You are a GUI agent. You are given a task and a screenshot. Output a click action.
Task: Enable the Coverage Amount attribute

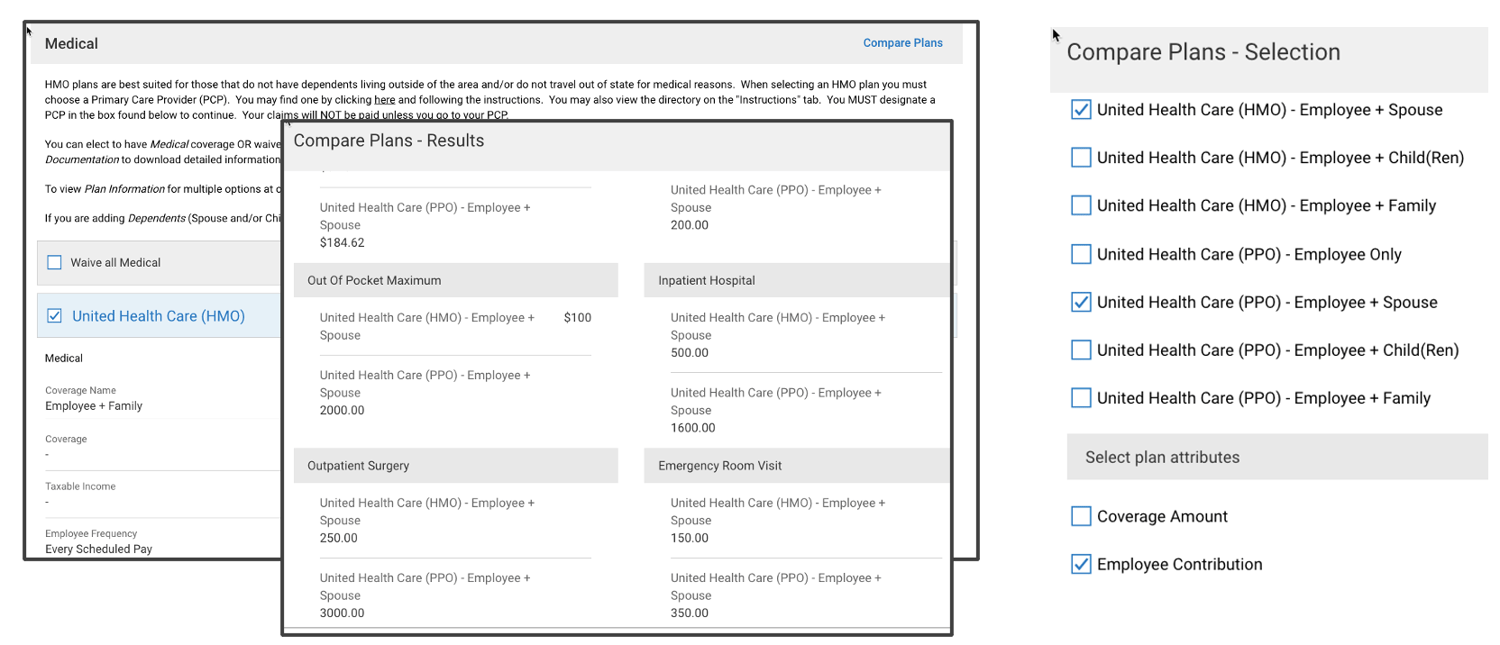click(1081, 516)
